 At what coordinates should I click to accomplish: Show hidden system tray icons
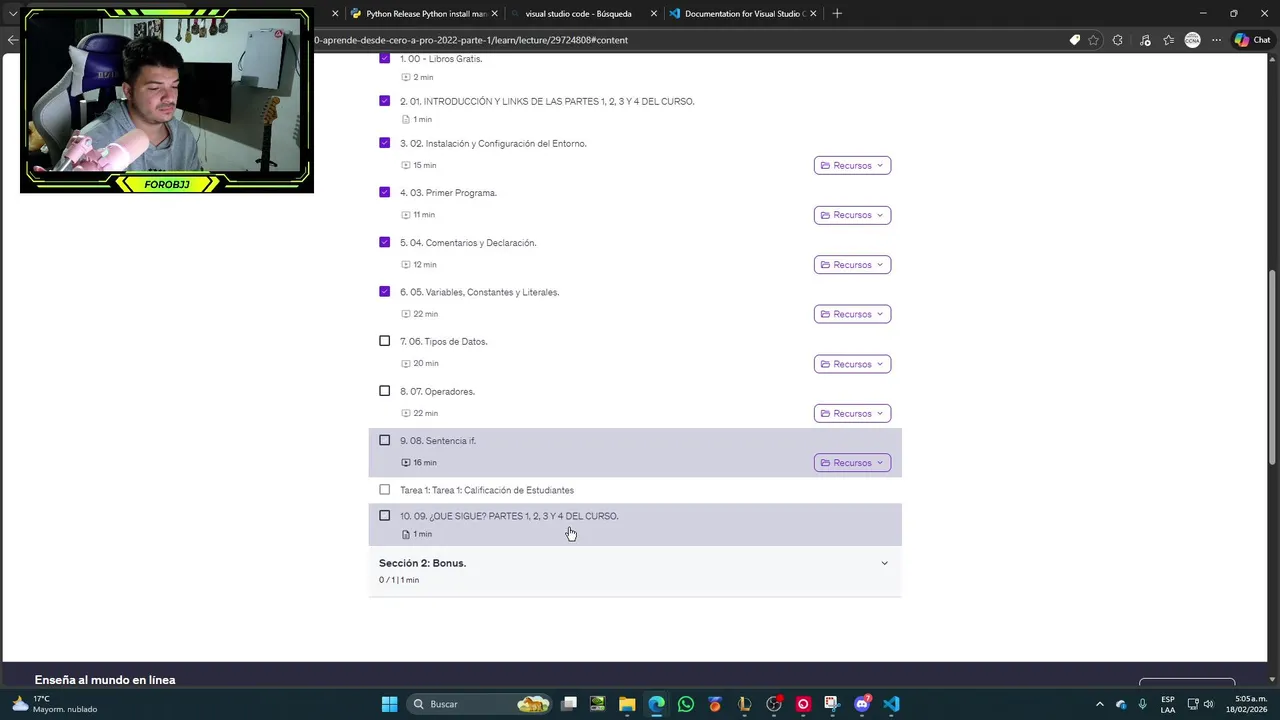(x=1100, y=704)
